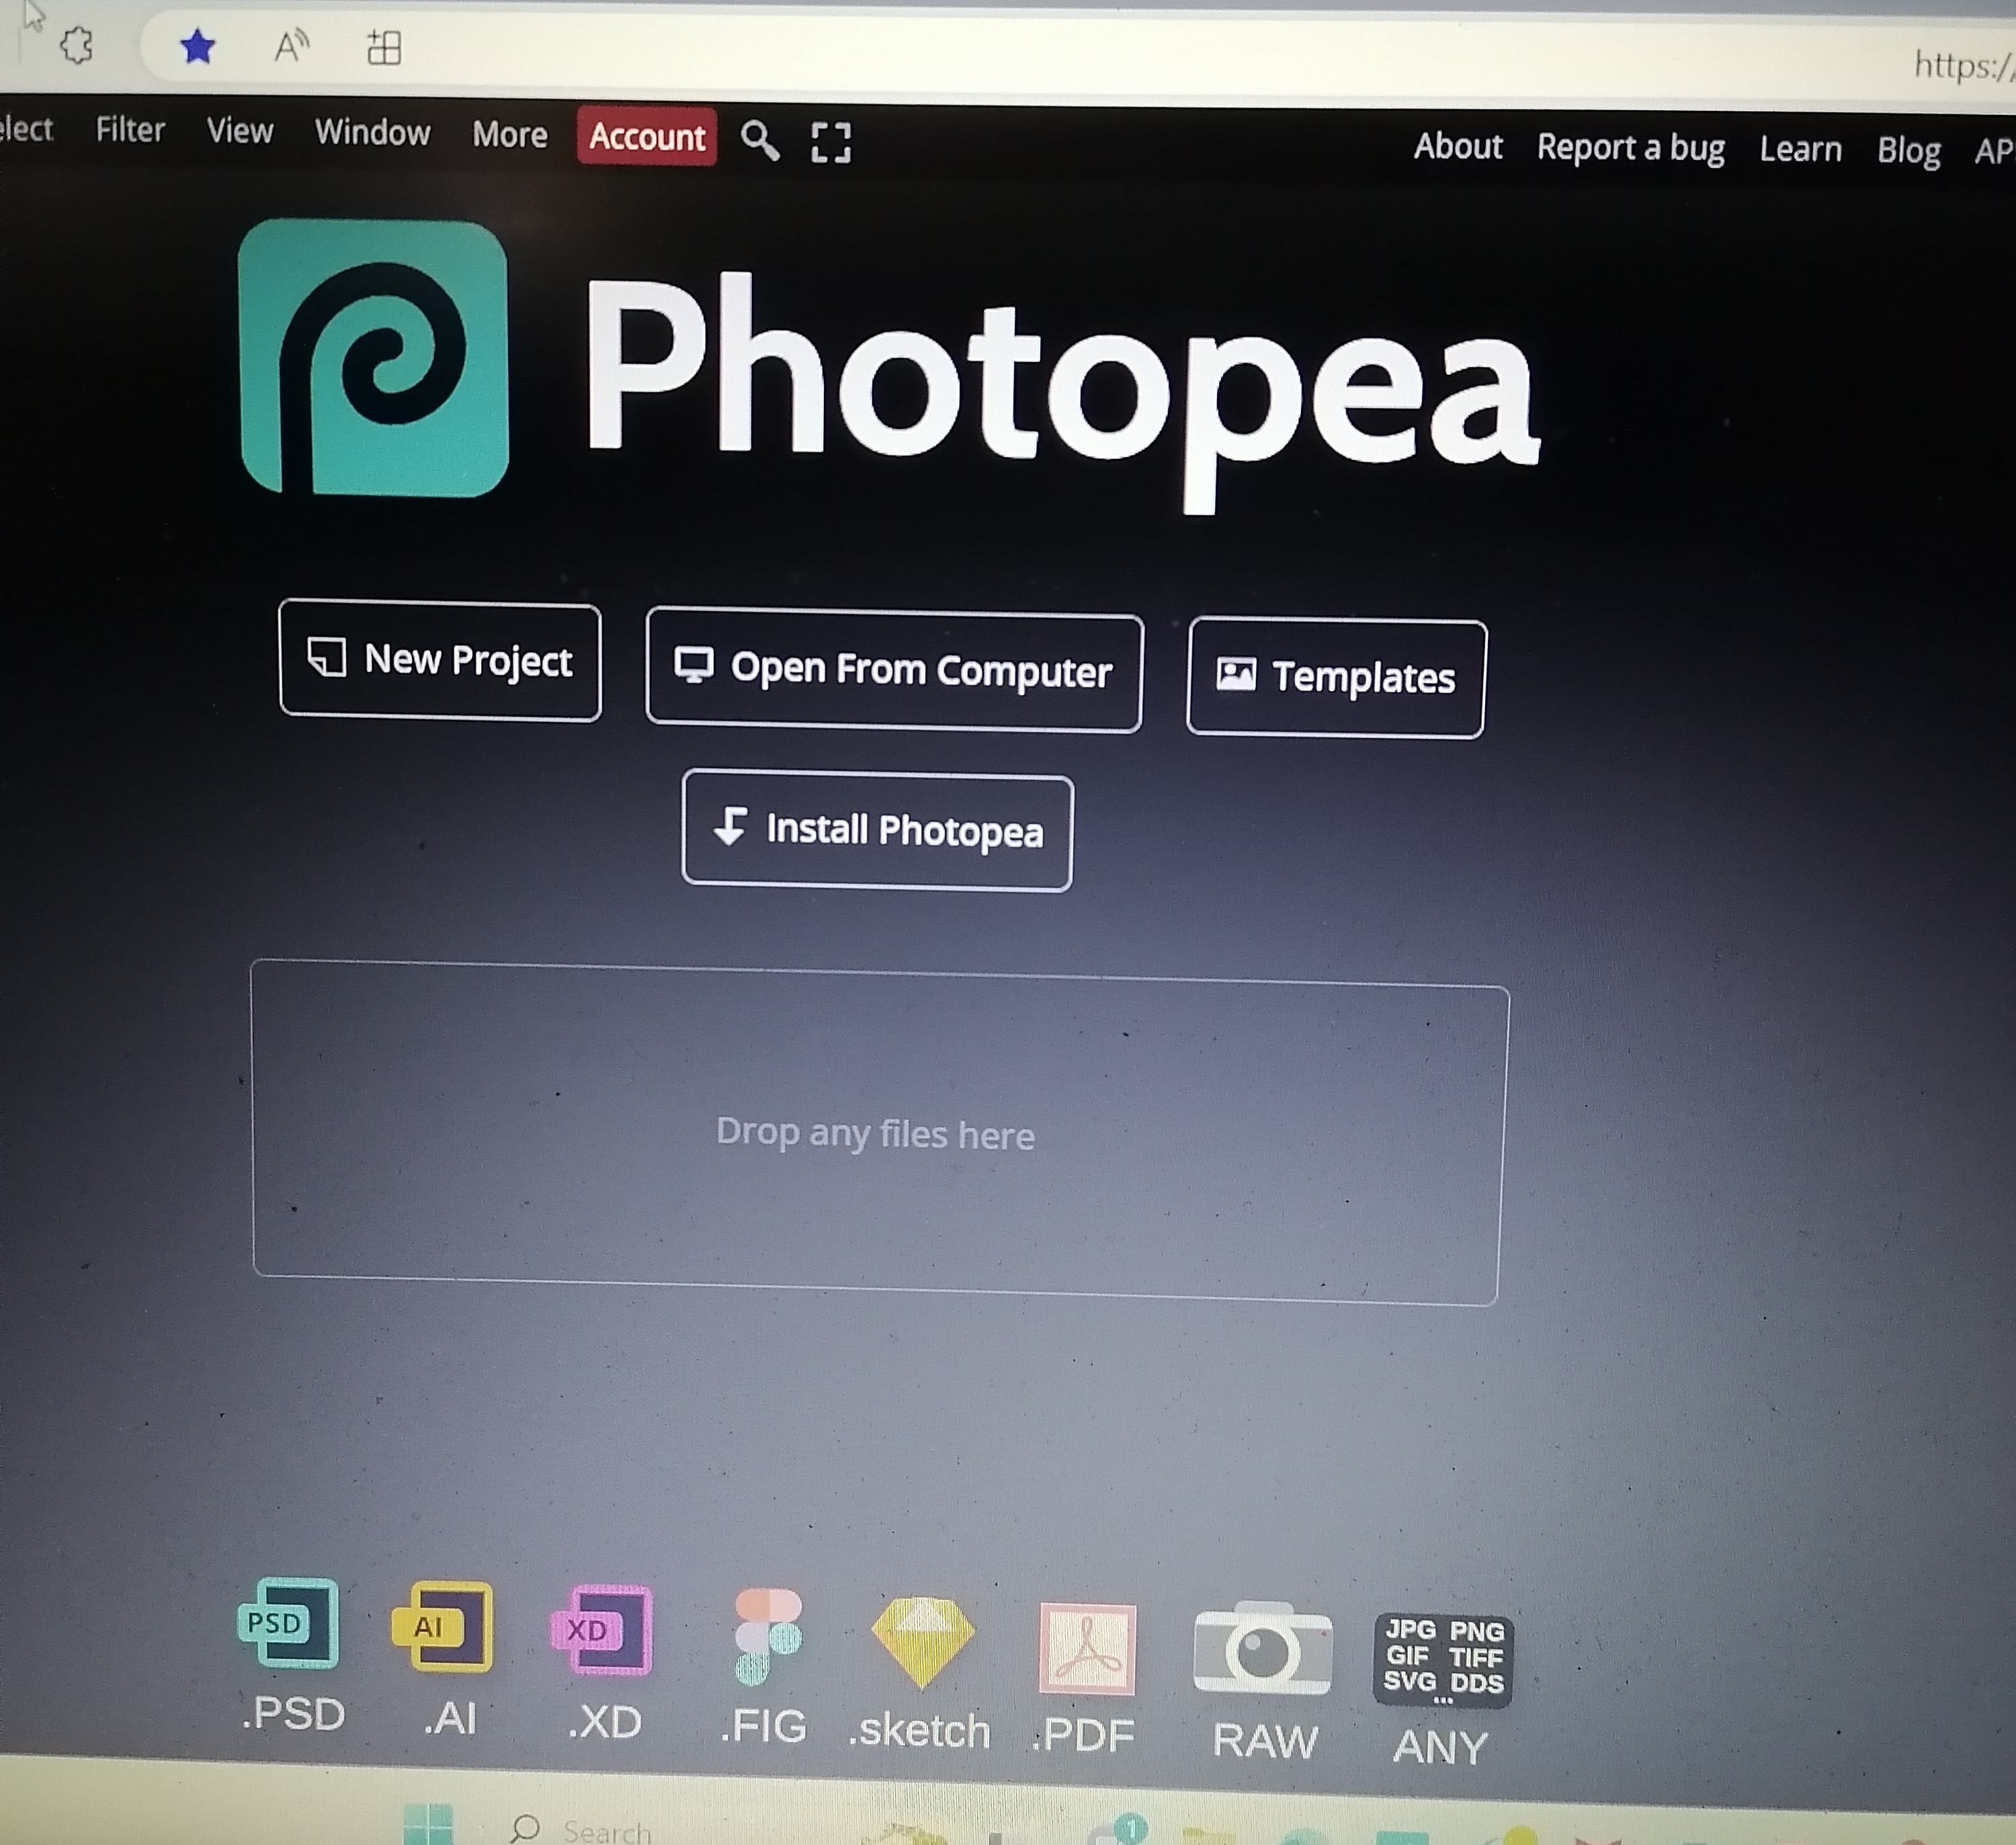Click the New Project button
The image size is (2016, 1845).
click(x=440, y=661)
